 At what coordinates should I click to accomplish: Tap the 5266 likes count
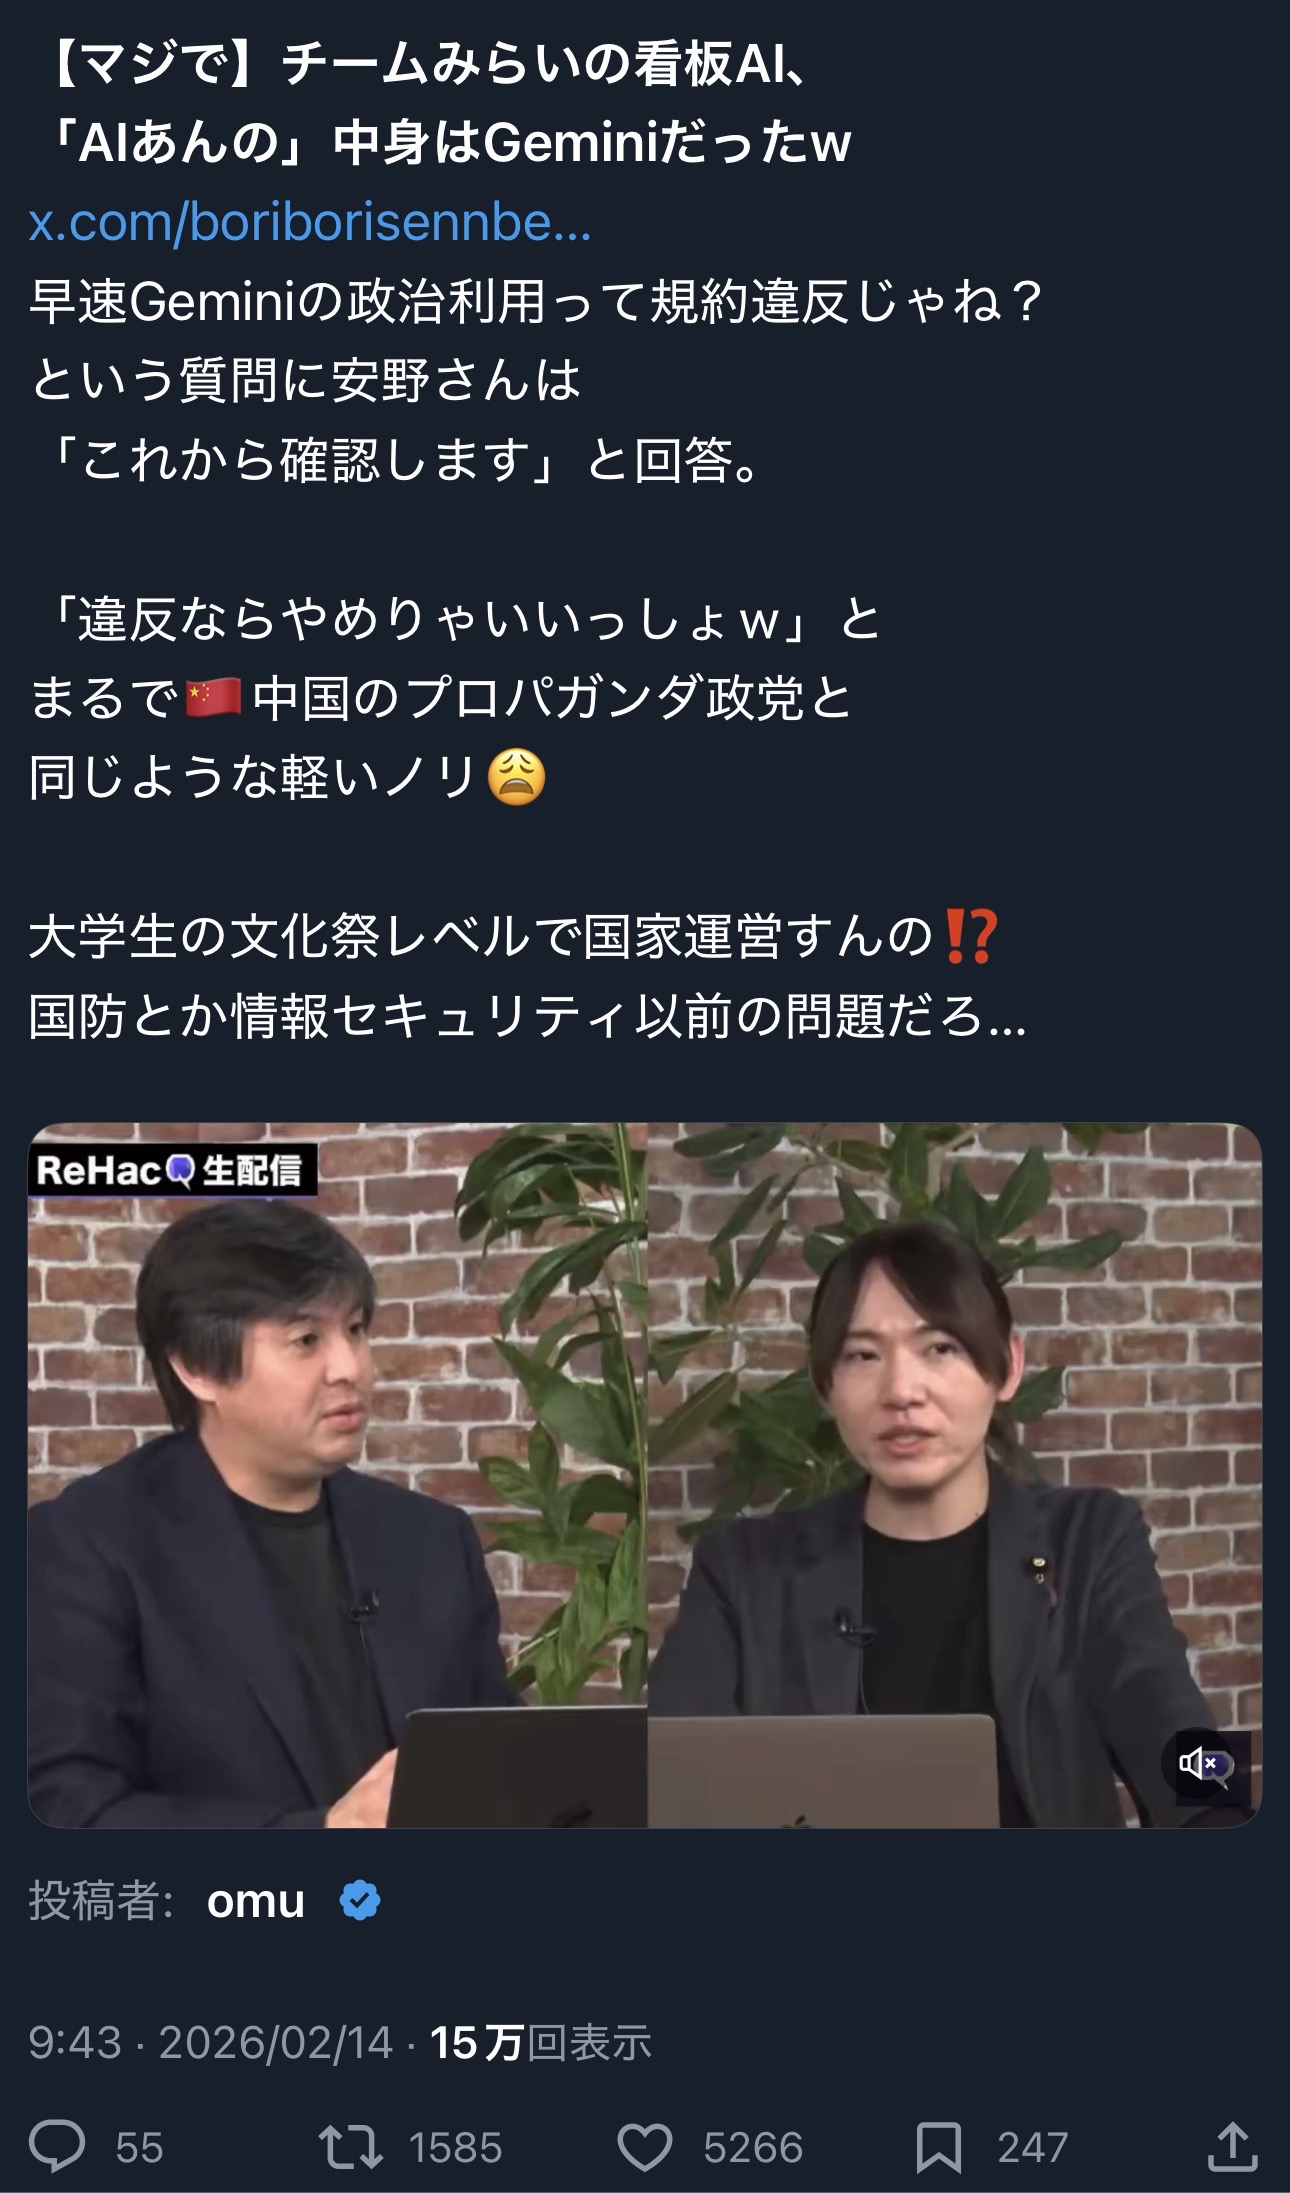[753, 2148]
